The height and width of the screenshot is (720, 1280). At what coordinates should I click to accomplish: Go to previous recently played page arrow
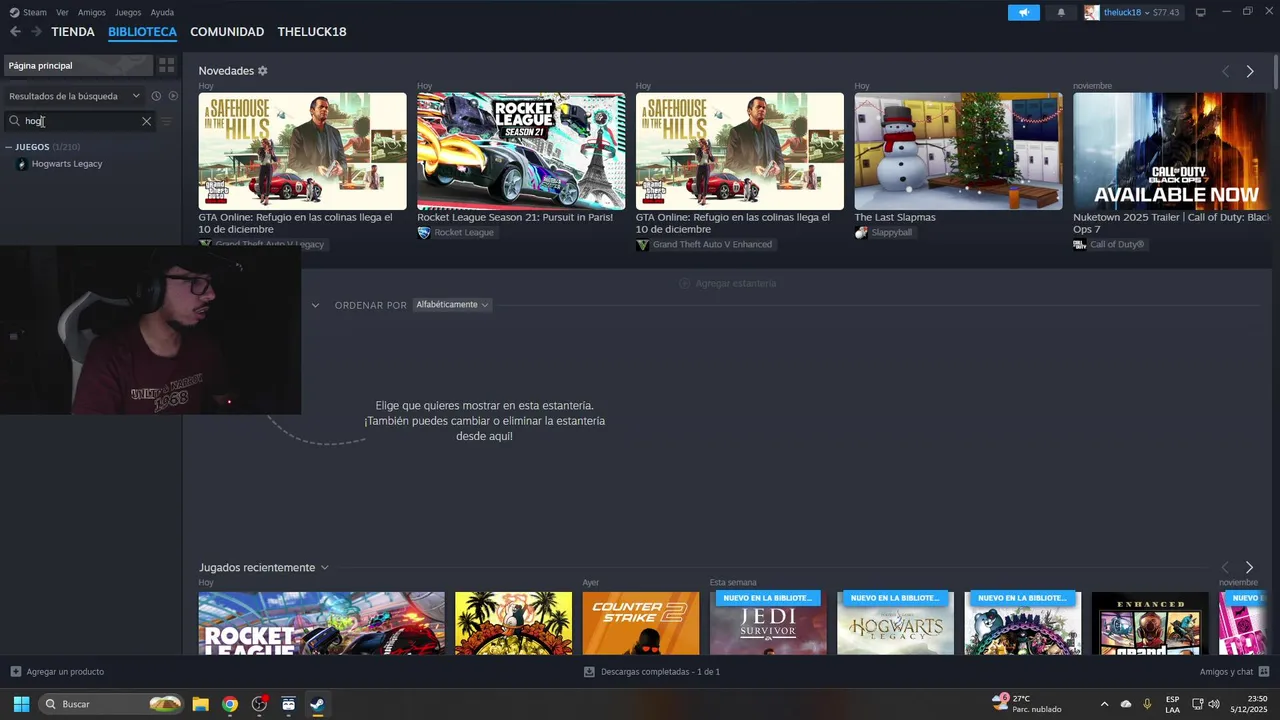pos(1225,567)
